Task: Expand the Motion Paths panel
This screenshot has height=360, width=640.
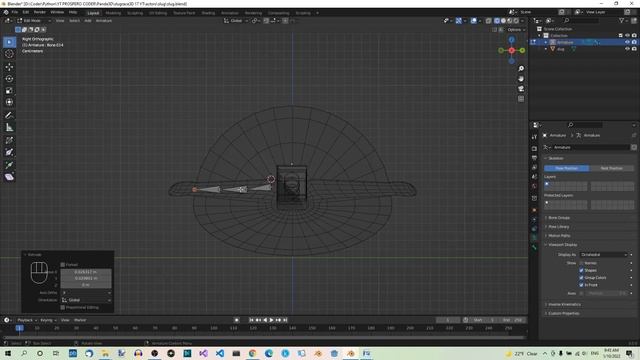Action: coord(558,236)
